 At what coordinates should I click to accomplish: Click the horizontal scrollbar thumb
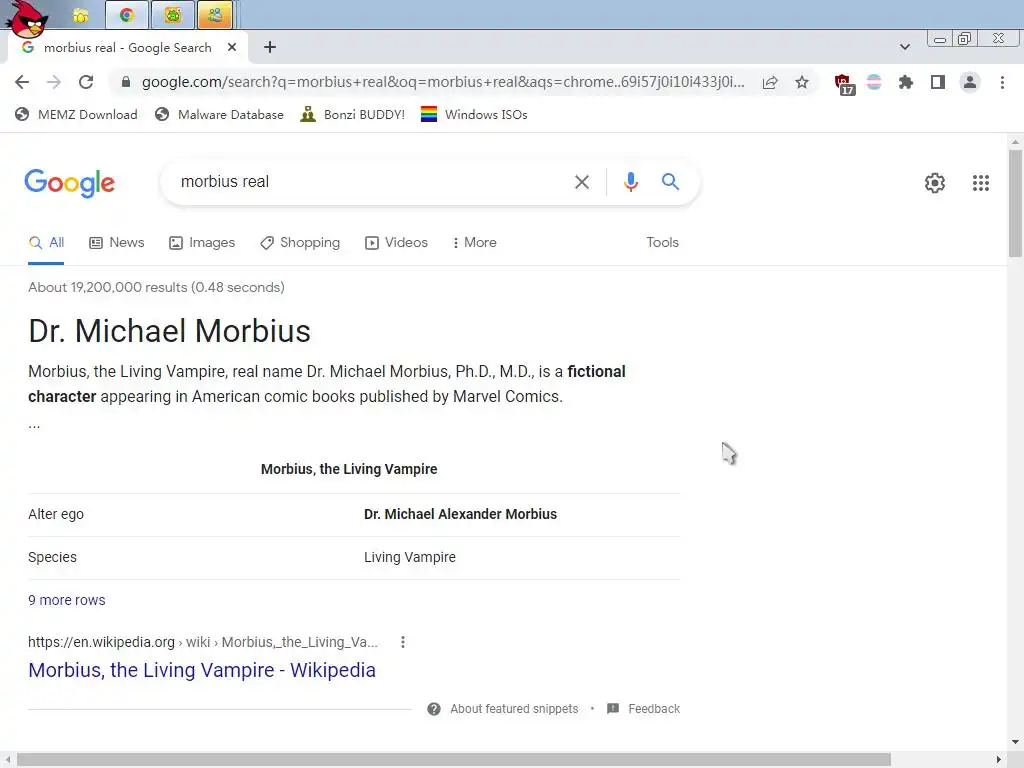(454, 760)
